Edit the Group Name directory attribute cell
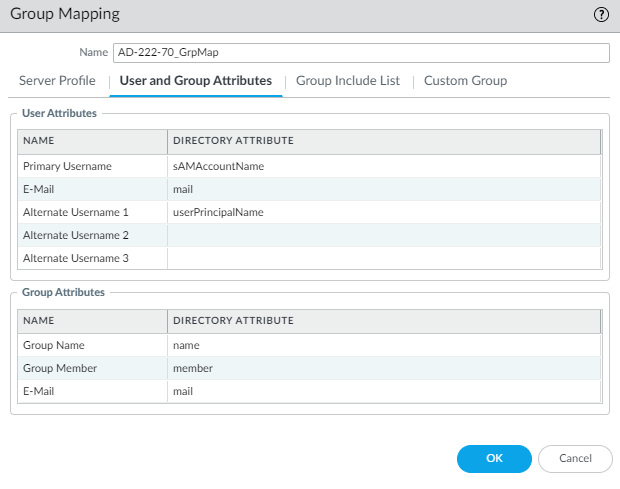The width and height of the screenshot is (620, 489). tap(384, 345)
